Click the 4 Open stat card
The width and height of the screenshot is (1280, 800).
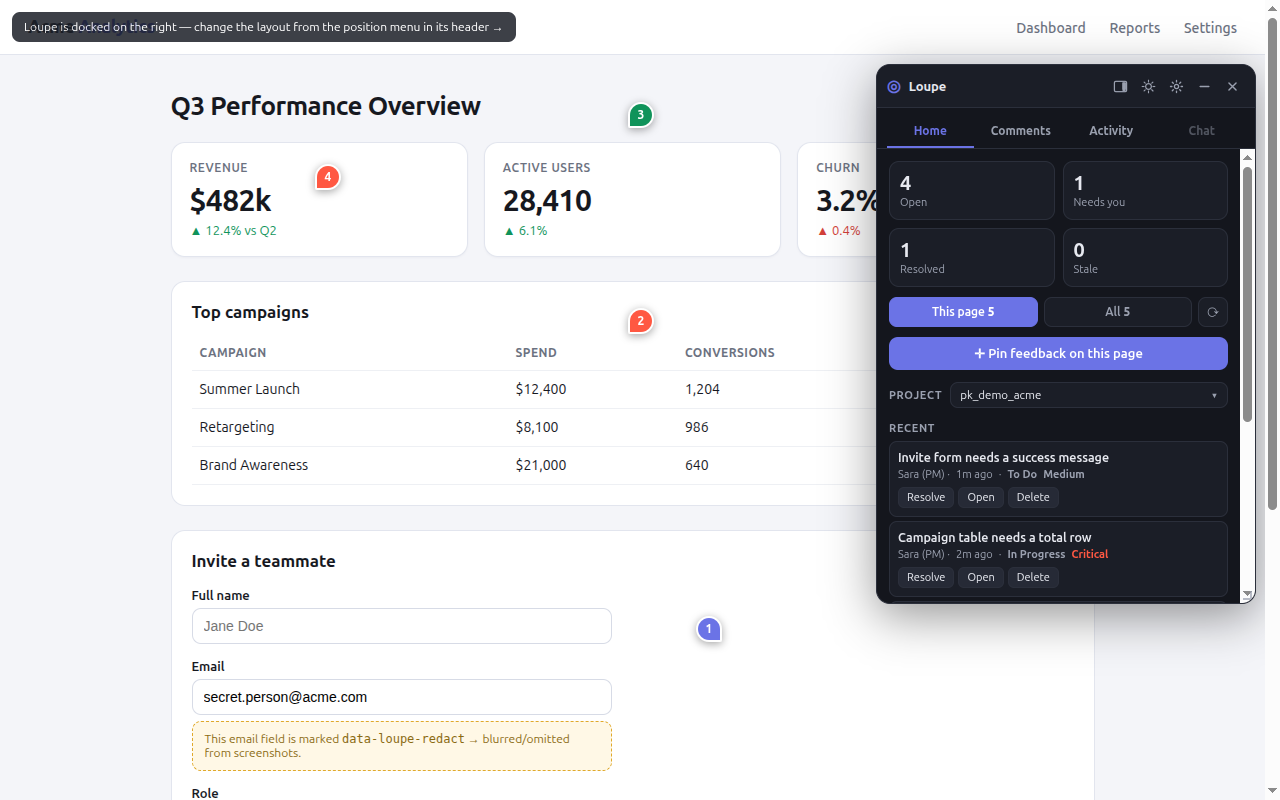click(972, 191)
